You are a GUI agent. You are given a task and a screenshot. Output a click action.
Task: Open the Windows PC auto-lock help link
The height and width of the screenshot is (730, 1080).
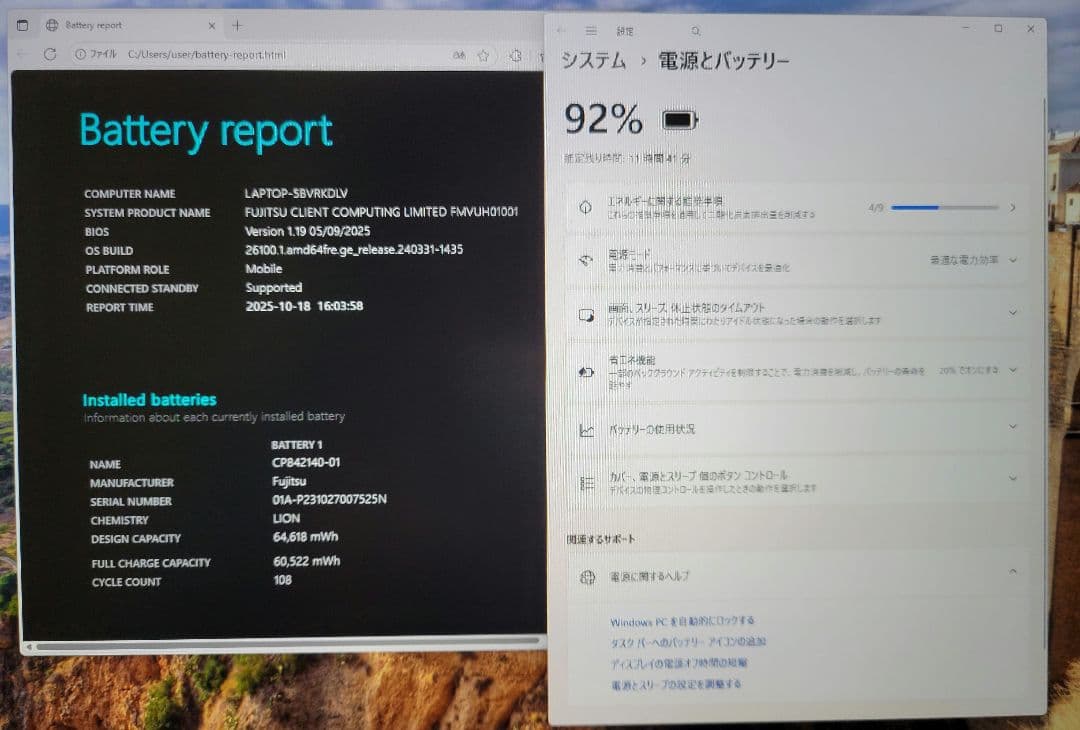pos(680,621)
